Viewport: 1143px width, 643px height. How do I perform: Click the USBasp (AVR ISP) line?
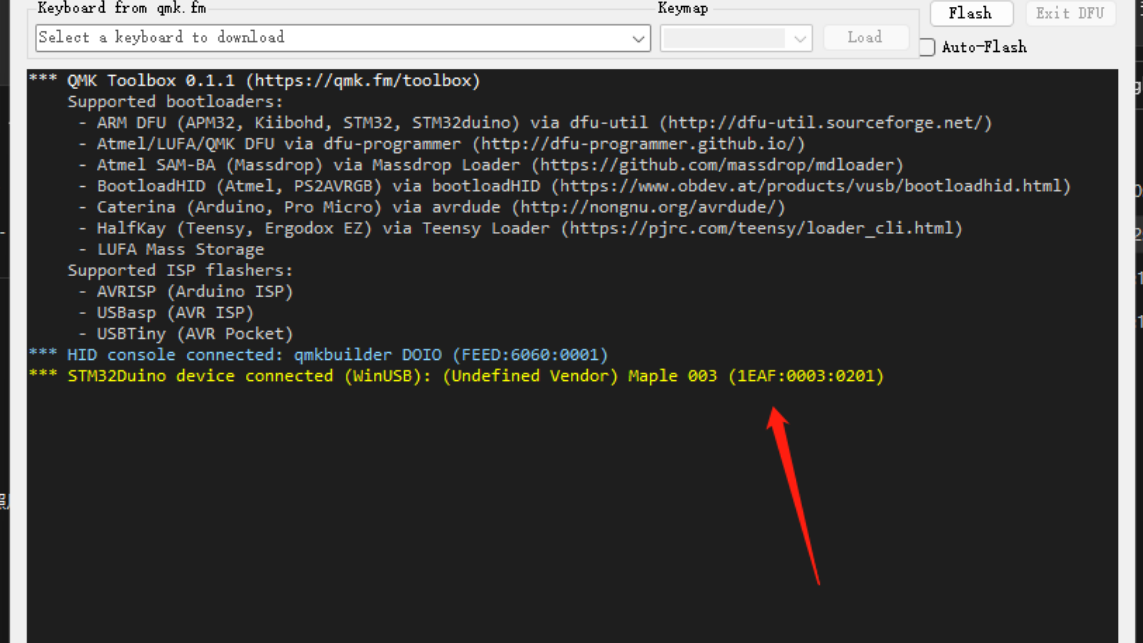(165, 313)
